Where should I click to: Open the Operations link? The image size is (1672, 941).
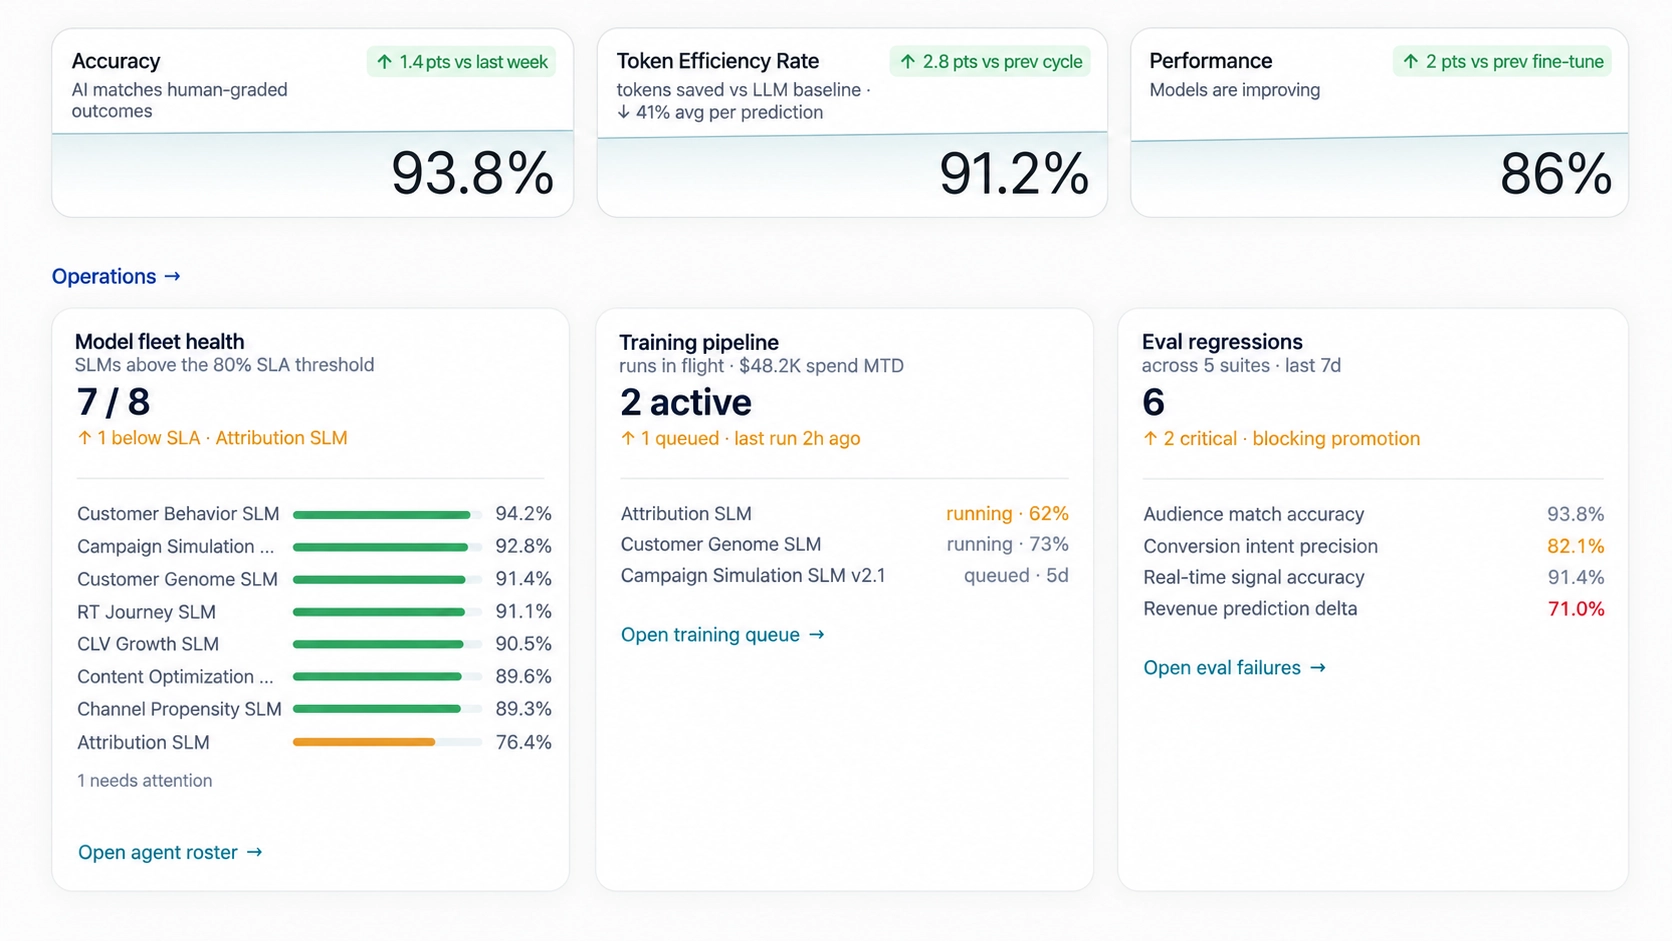click(116, 276)
